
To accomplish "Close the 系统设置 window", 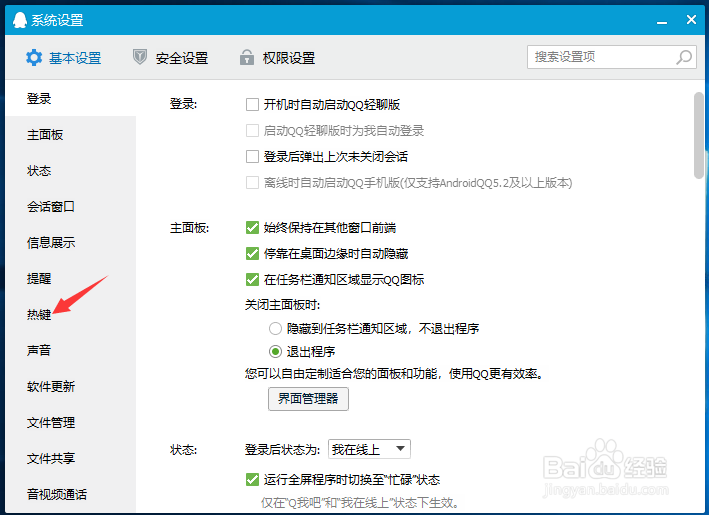I will pos(691,19).
